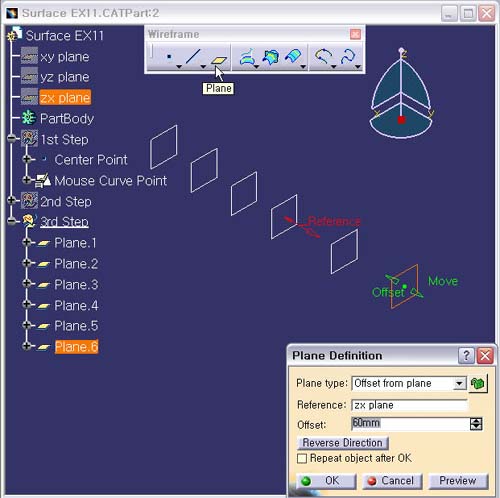
Task: Click the green lock icon beside Plane type
Action: click(x=478, y=383)
